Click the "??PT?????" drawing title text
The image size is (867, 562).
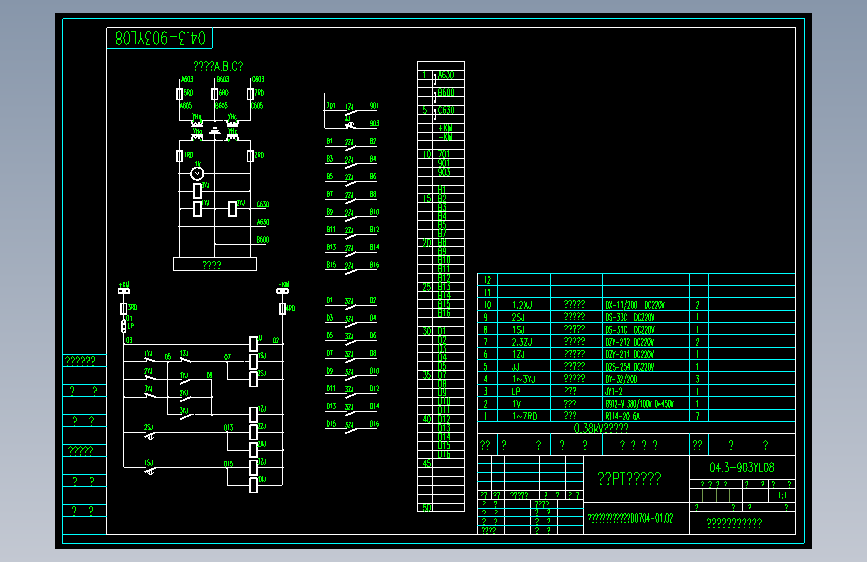pos(629,478)
